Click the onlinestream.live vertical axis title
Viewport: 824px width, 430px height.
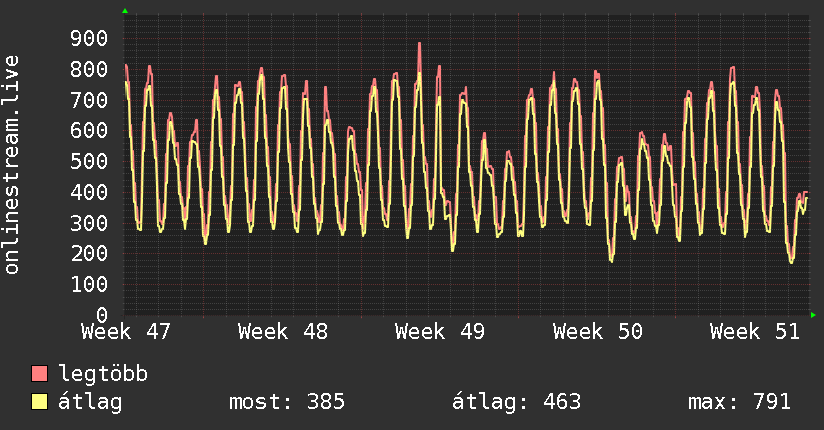pos(11,165)
